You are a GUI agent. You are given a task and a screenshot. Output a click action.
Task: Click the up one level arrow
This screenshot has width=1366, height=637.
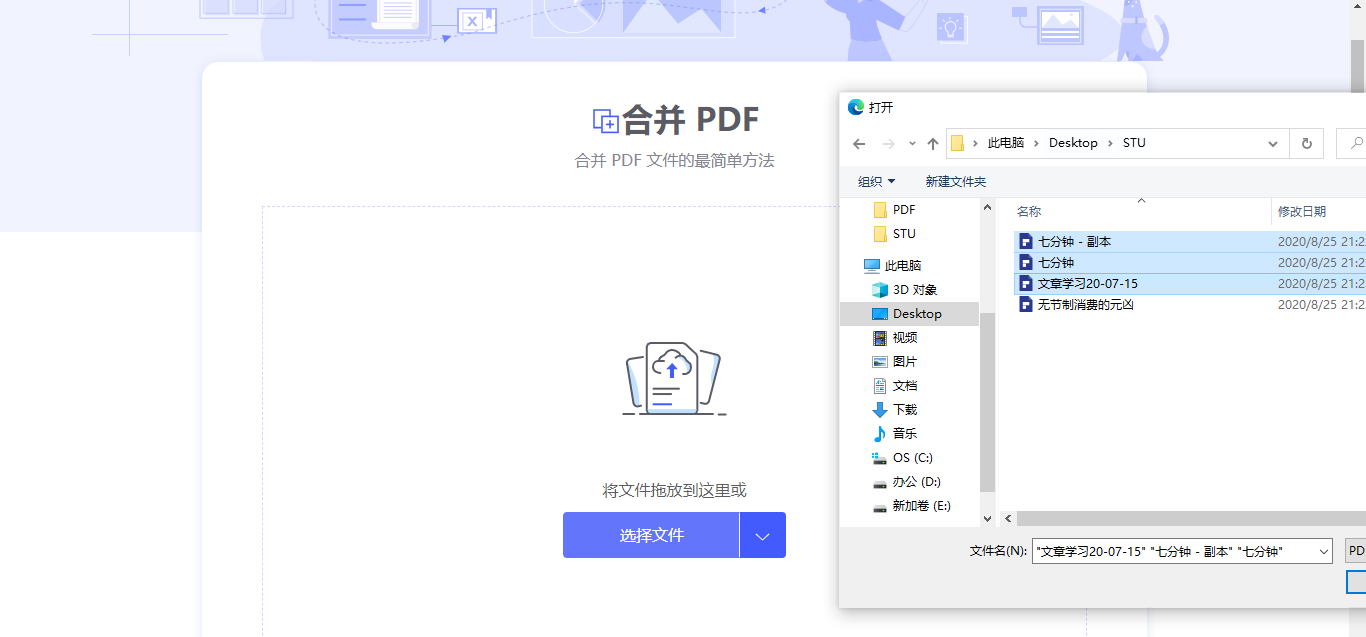click(933, 144)
